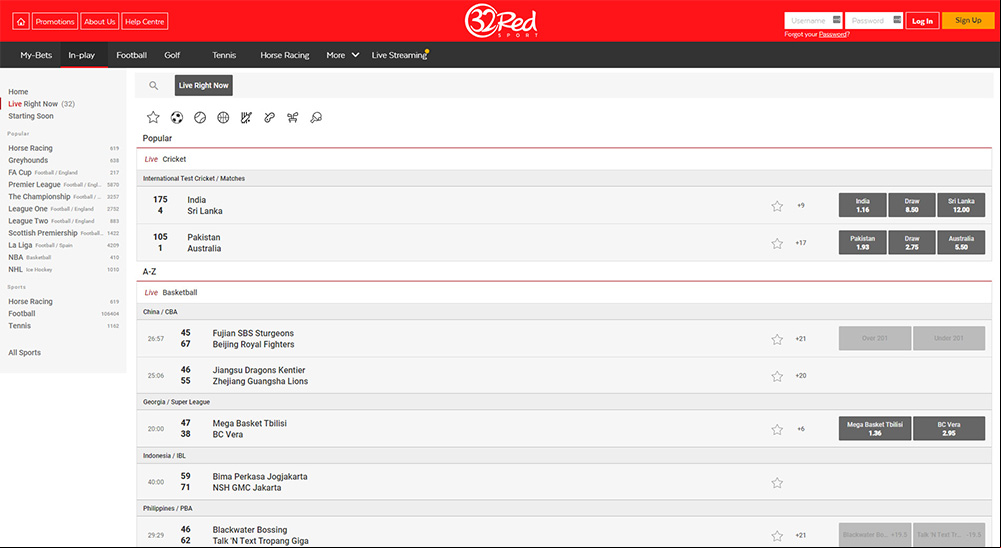Show +9 more markets for India match
Screen dimensions: 1001x548
click(801, 206)
